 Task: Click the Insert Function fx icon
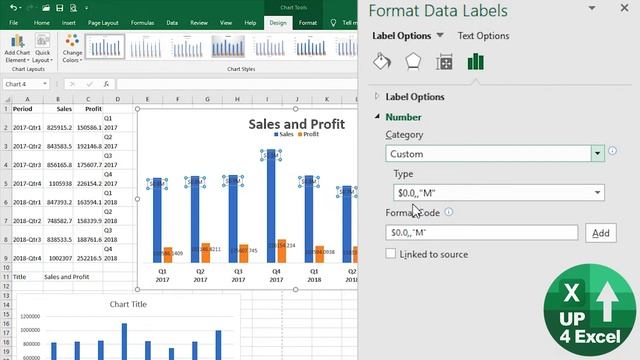point(106,84)
